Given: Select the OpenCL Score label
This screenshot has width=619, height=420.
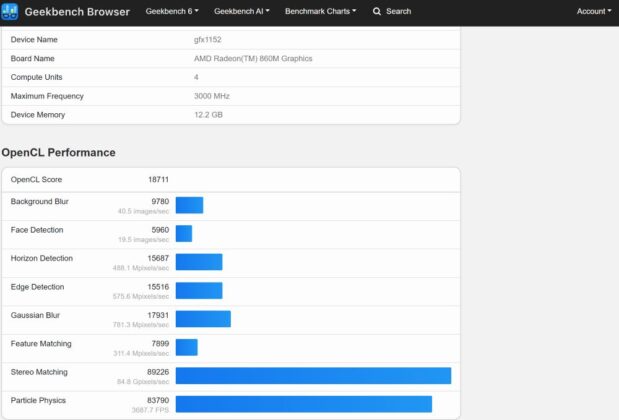Looking at the screenshot, I should (36, 180).
